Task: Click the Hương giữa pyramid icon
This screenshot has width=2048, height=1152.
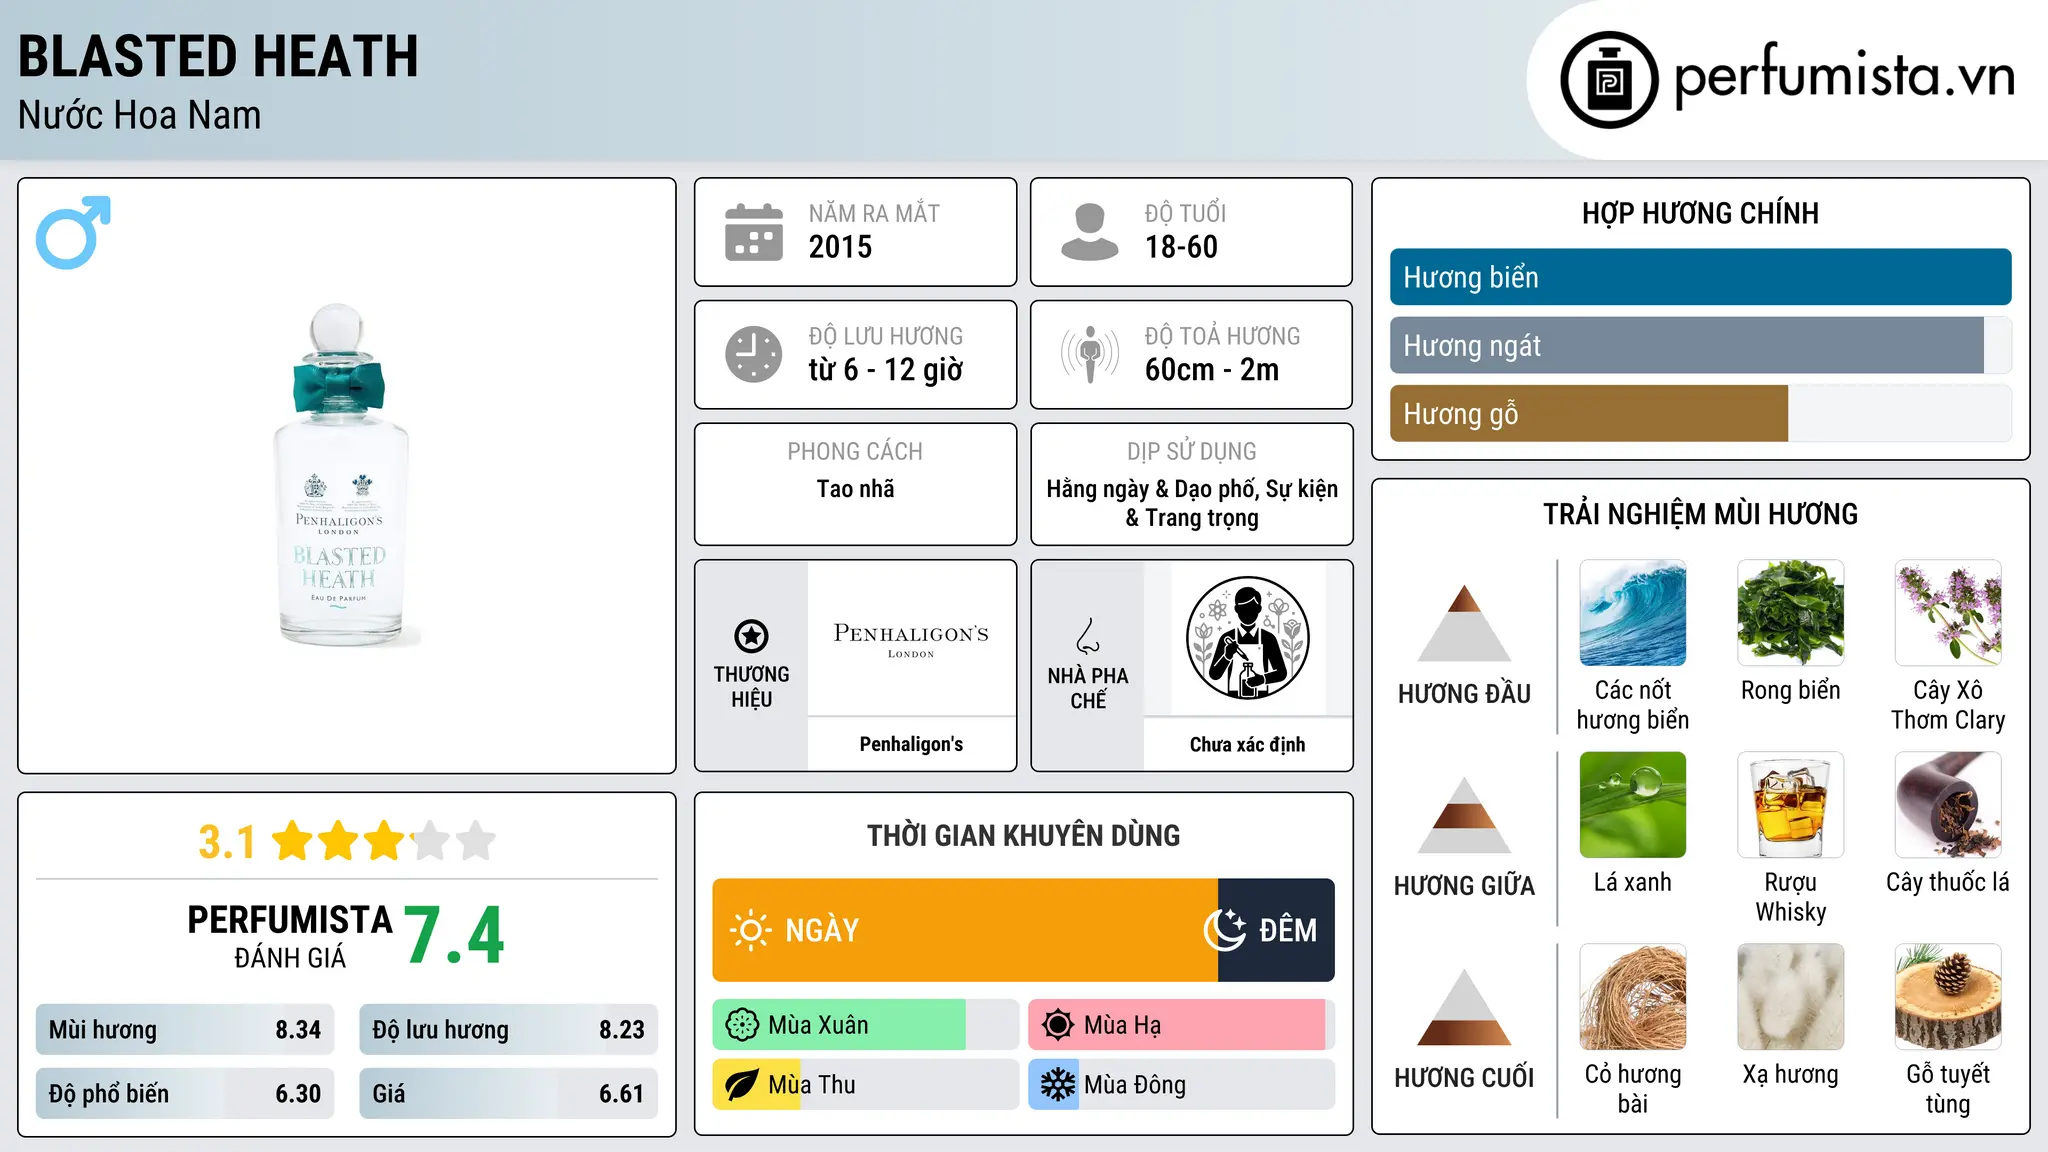Action: click(1464, 815)
